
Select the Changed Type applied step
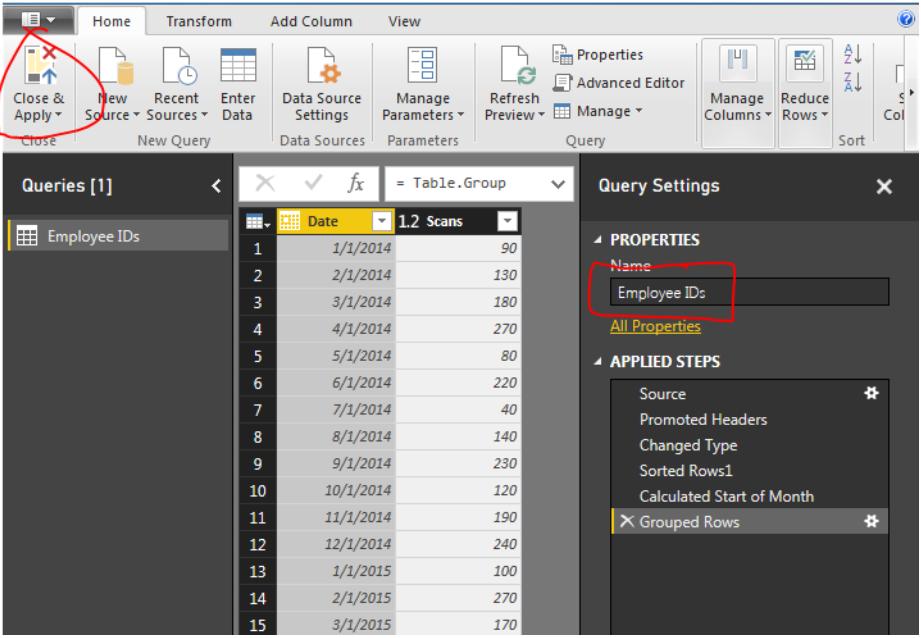coord(687,445)
